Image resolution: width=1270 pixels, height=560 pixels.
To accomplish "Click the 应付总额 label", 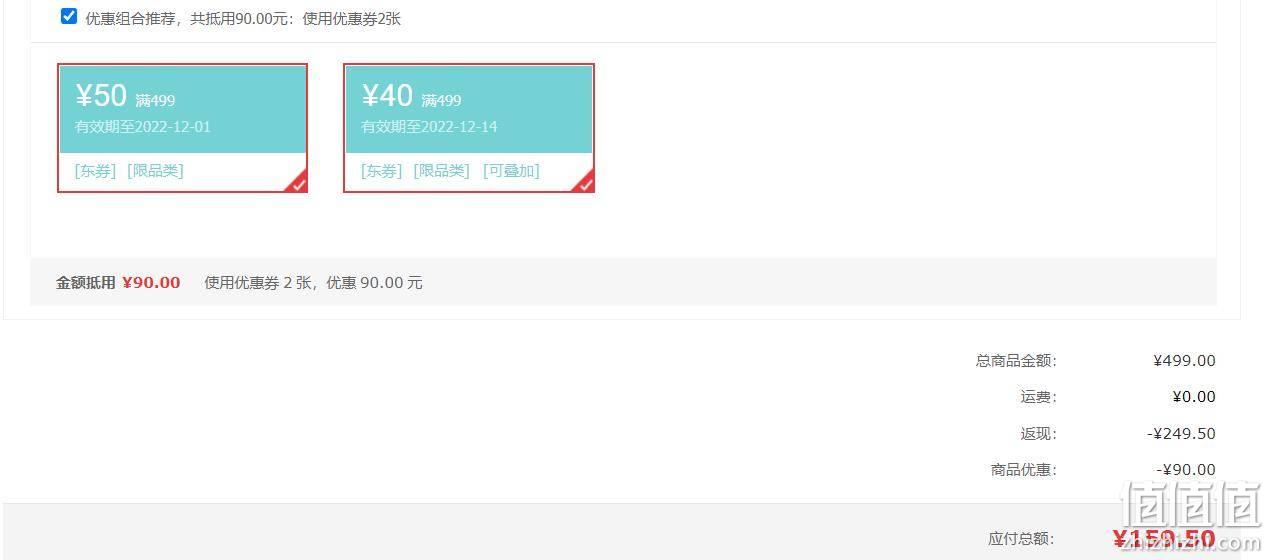I will [x=1021, y=539].
